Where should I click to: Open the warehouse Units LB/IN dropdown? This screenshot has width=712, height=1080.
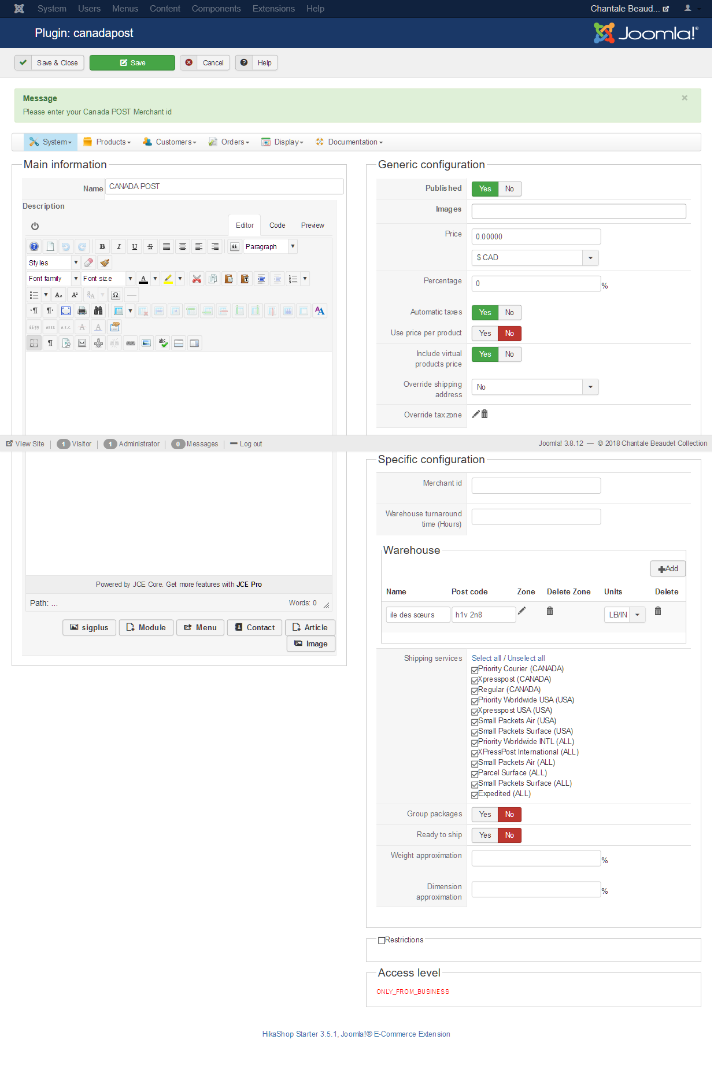pos(625,614)
